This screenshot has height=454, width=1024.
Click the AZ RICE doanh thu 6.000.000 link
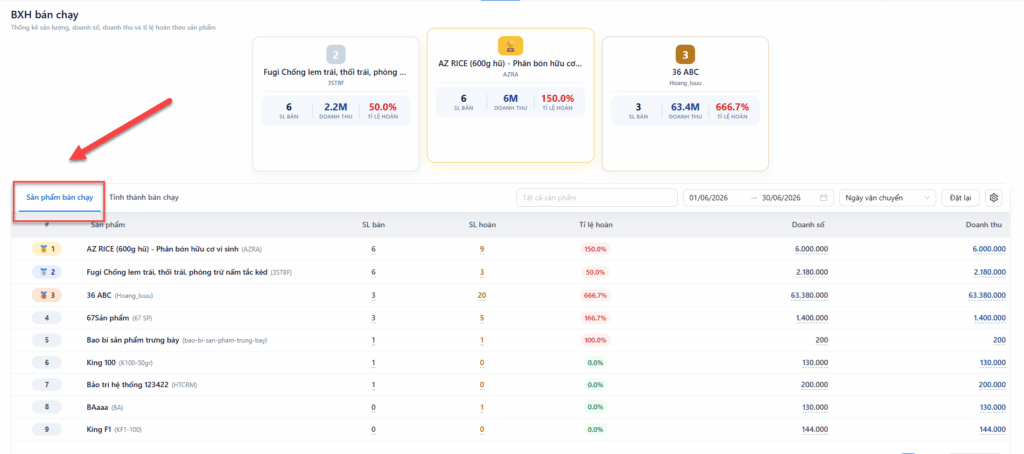pyautogui.click(x=989, y=249)
